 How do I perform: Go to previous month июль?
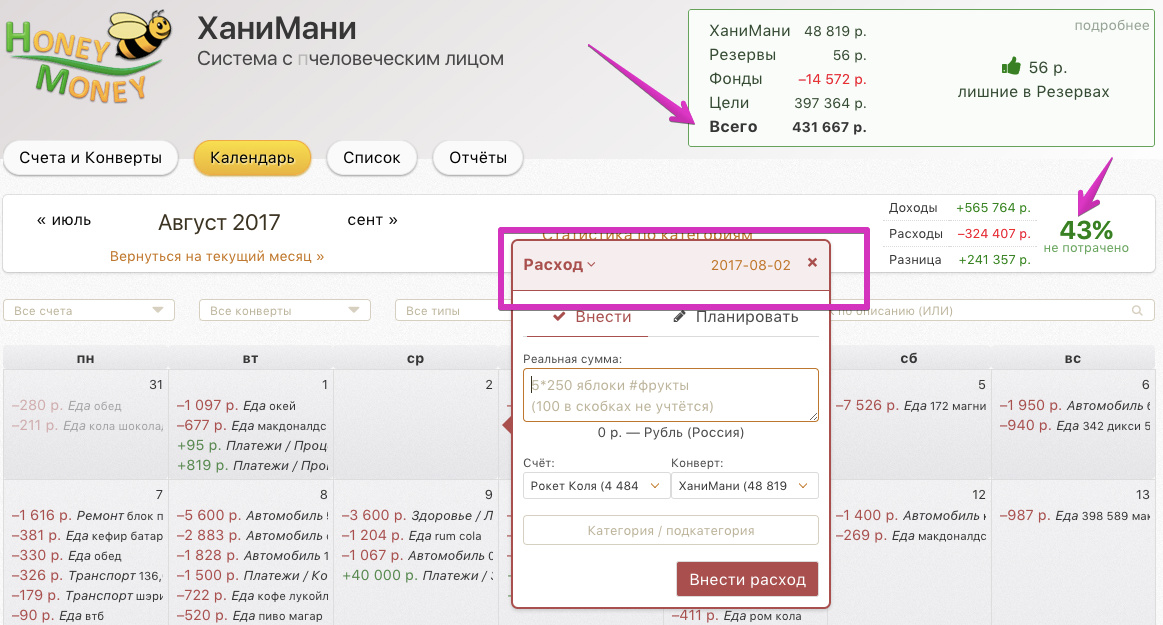click(x=64, y=220)
